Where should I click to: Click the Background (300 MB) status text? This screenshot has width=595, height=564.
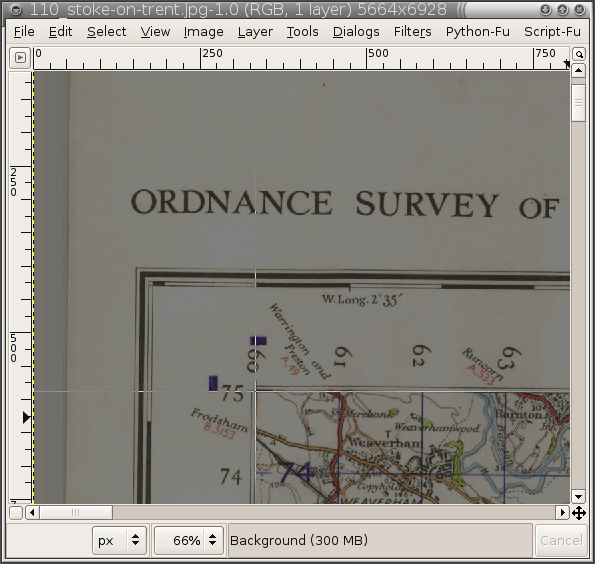tap(299, 540)
